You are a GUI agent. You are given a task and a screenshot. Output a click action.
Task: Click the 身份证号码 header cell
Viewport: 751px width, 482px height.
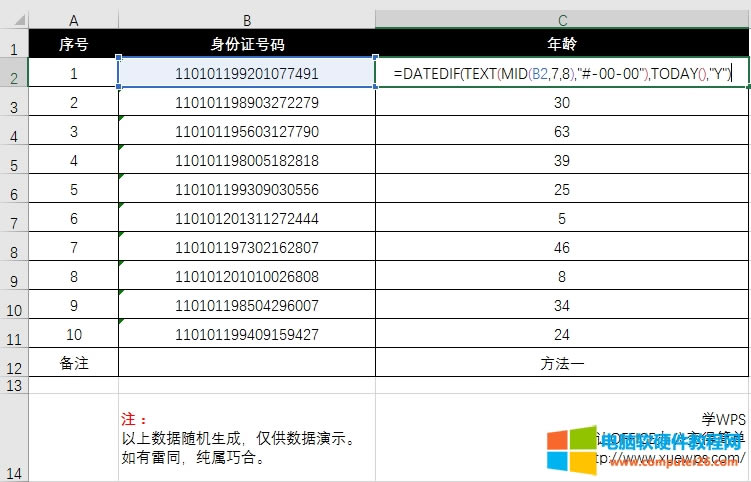click(247, 44)
